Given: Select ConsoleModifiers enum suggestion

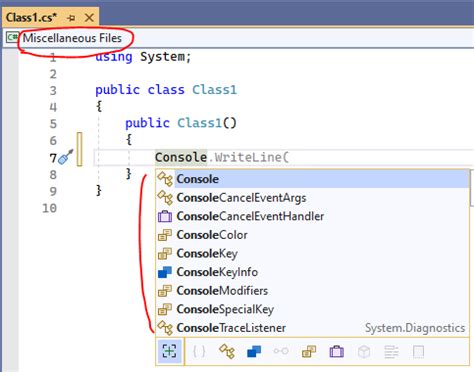Looking at the screenshot, I should 313,291.
